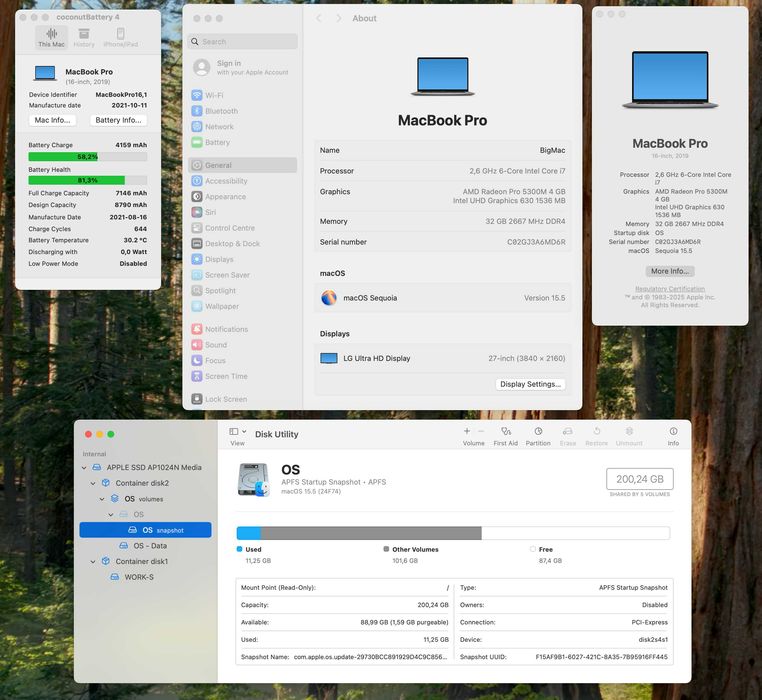
Task: Open Regulatory Certification link
Action: (670, 289)
